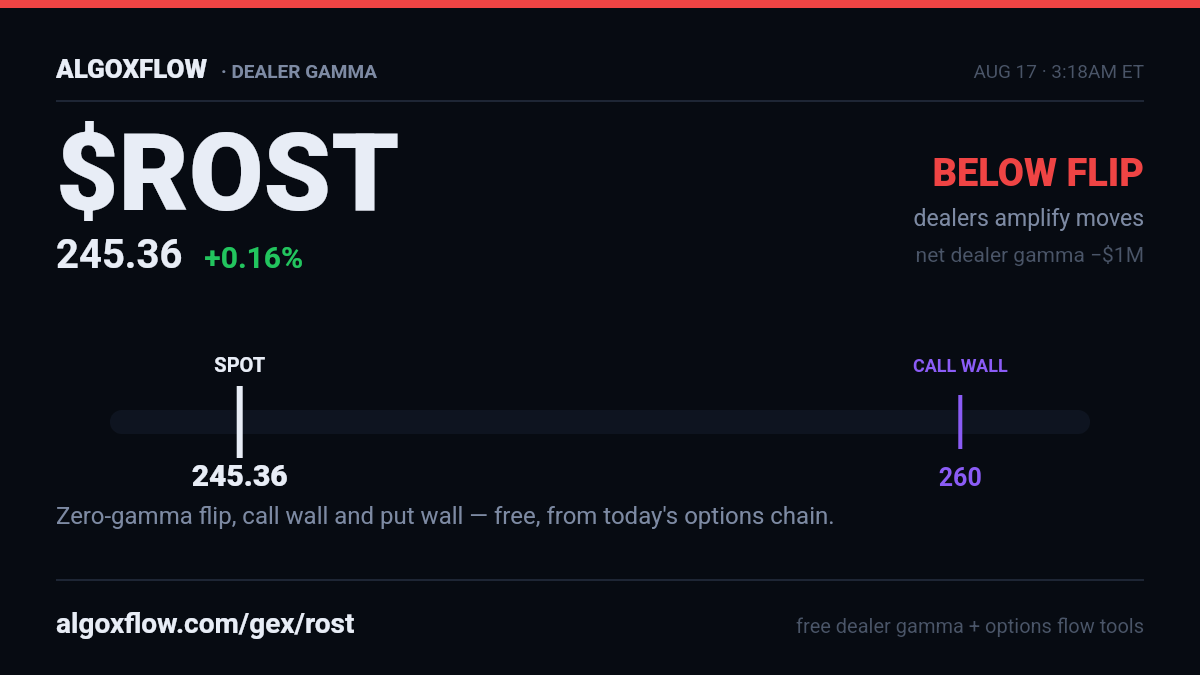Click the CALL WALL label
The image size is (1200, 675).
tap(960, 366)
